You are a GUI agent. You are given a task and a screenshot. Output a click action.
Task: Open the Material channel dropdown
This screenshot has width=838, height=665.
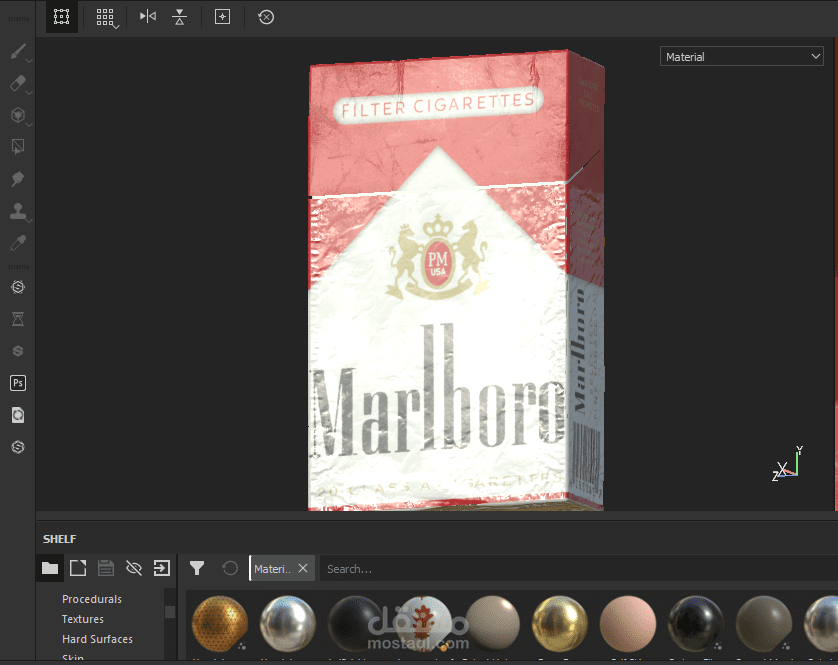[742, 57]
